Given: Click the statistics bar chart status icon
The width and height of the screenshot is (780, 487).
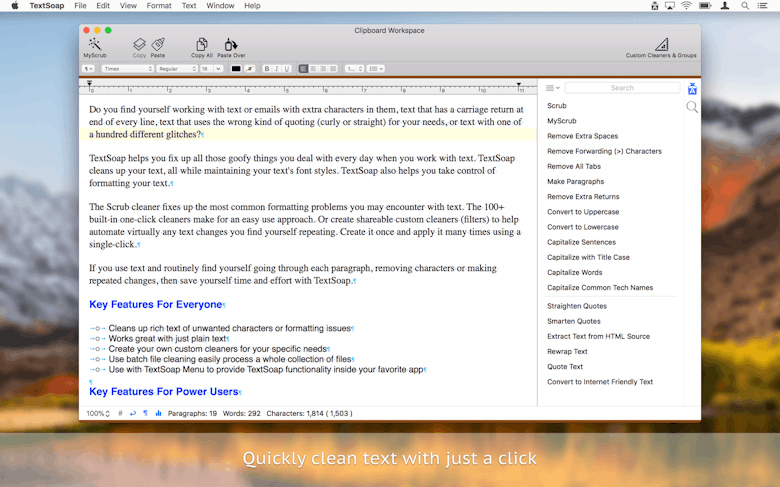Looking at the screenshot, I should (158, 413).
